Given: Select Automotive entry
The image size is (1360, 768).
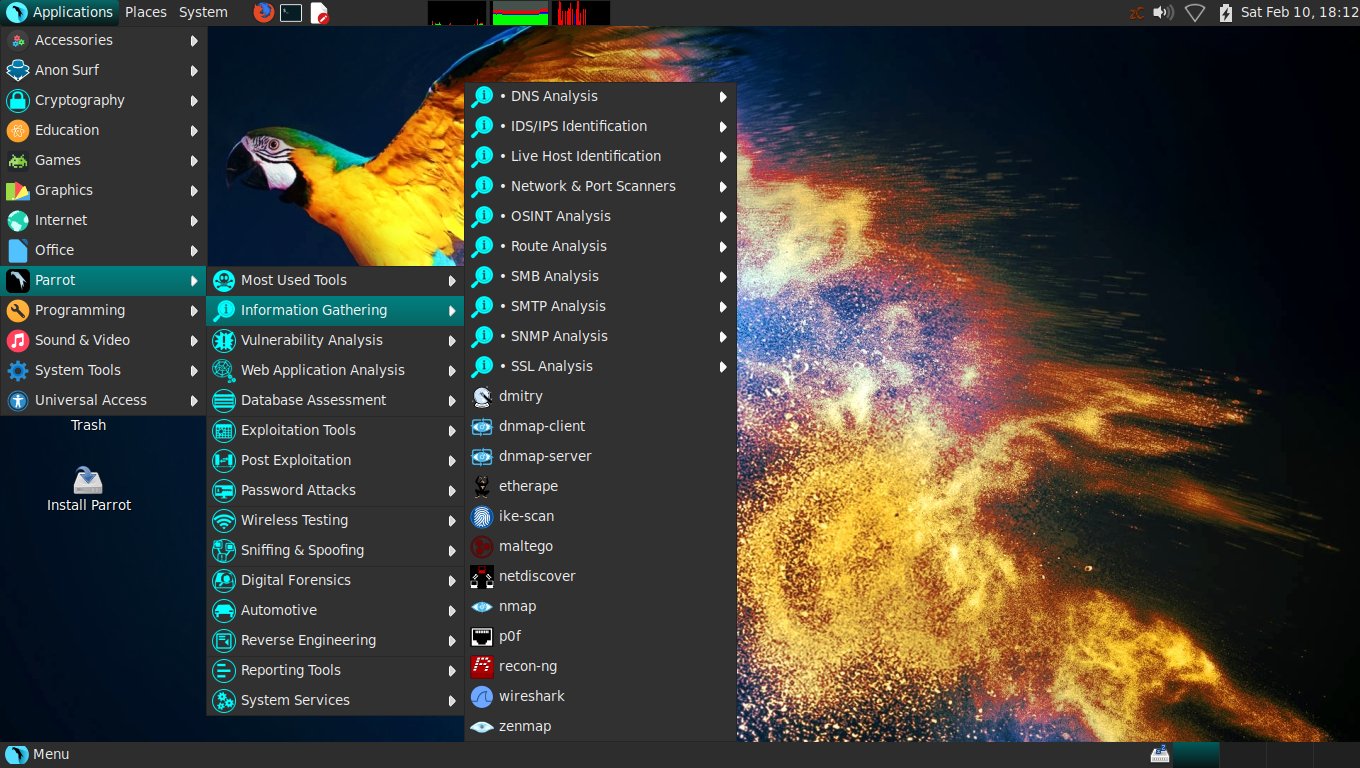Looking at the screenshot, I should [335, 610].
